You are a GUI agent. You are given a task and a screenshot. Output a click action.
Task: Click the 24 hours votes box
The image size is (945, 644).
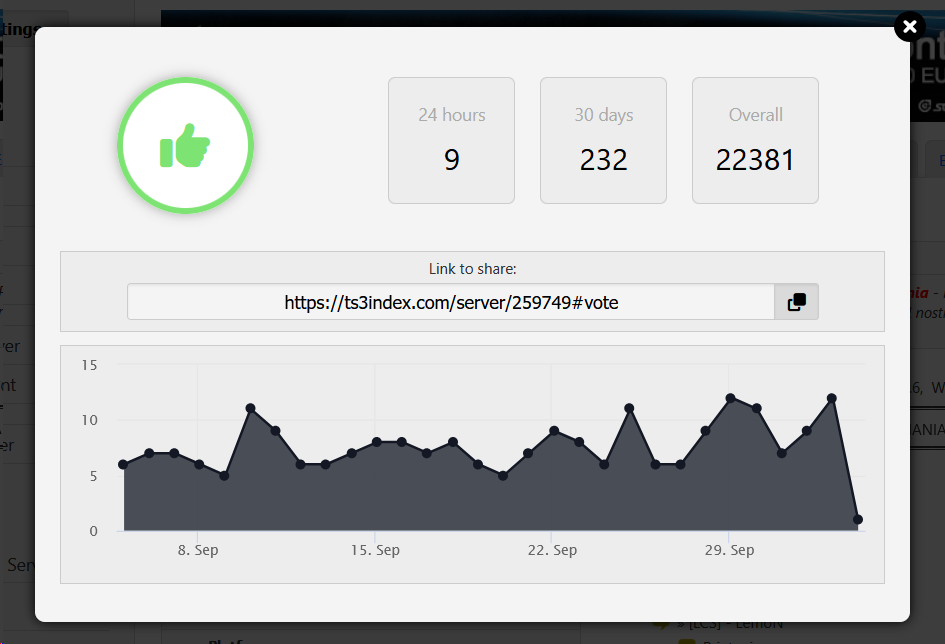(451, 140)
